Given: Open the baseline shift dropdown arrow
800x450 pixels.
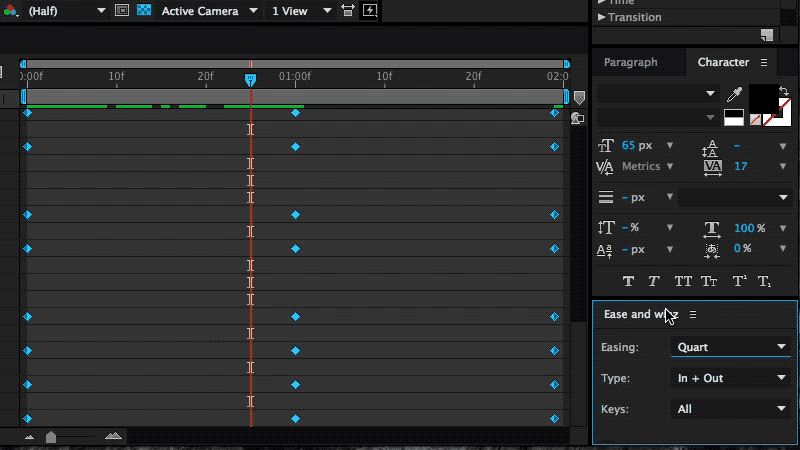Looking at the screenshot, I should (x=670, y=249).
